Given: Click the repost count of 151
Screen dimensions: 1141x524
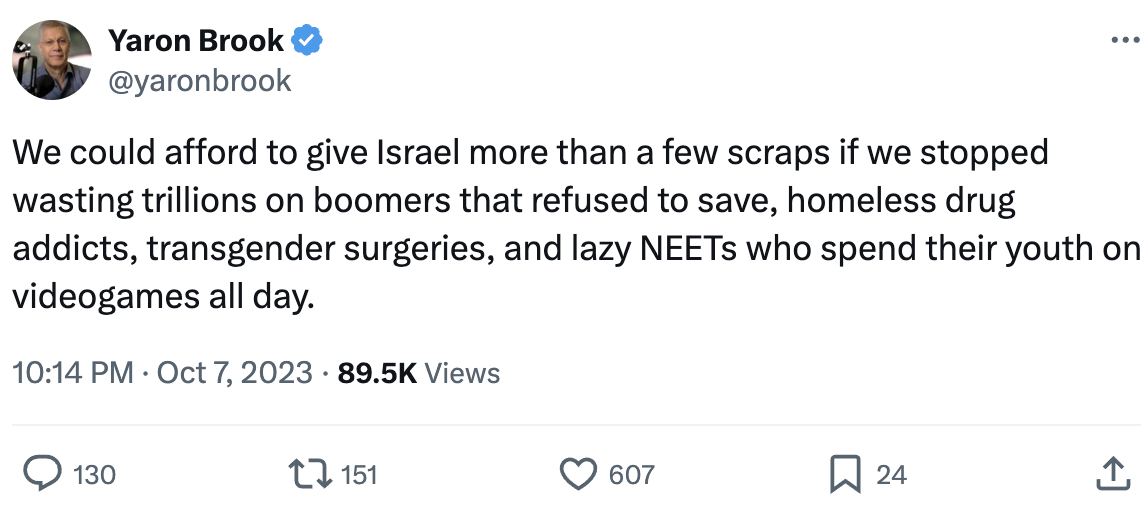Looking at the screenshot, I should point(359,475).
